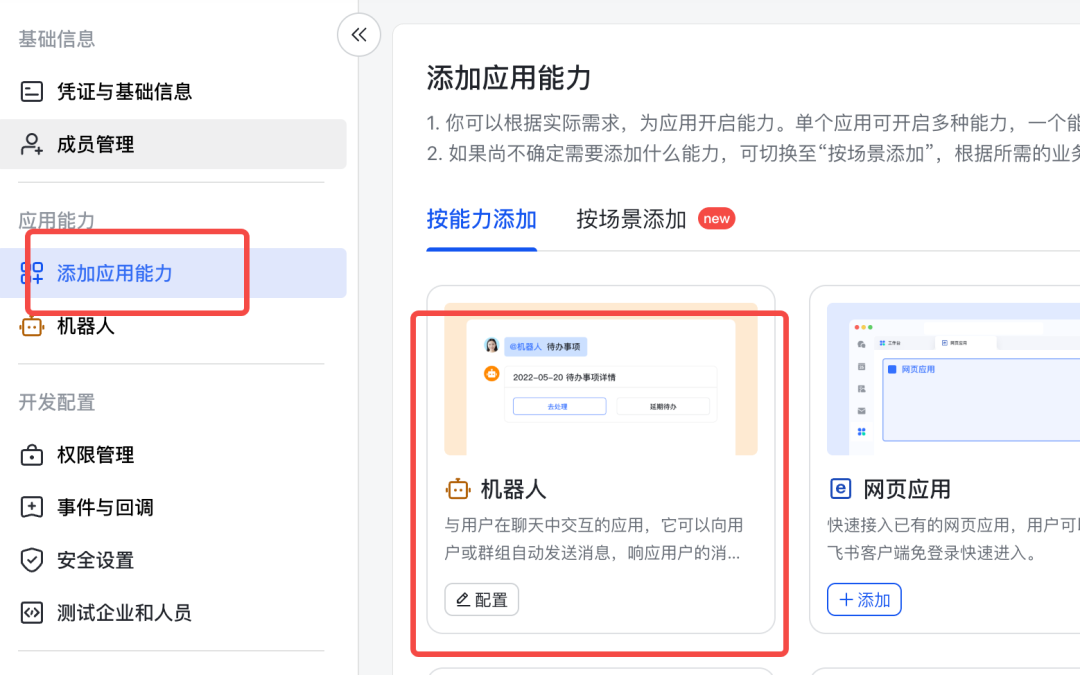
Task: Open 凭证与基础信息 in the sidebar
Action: (173, 92)
